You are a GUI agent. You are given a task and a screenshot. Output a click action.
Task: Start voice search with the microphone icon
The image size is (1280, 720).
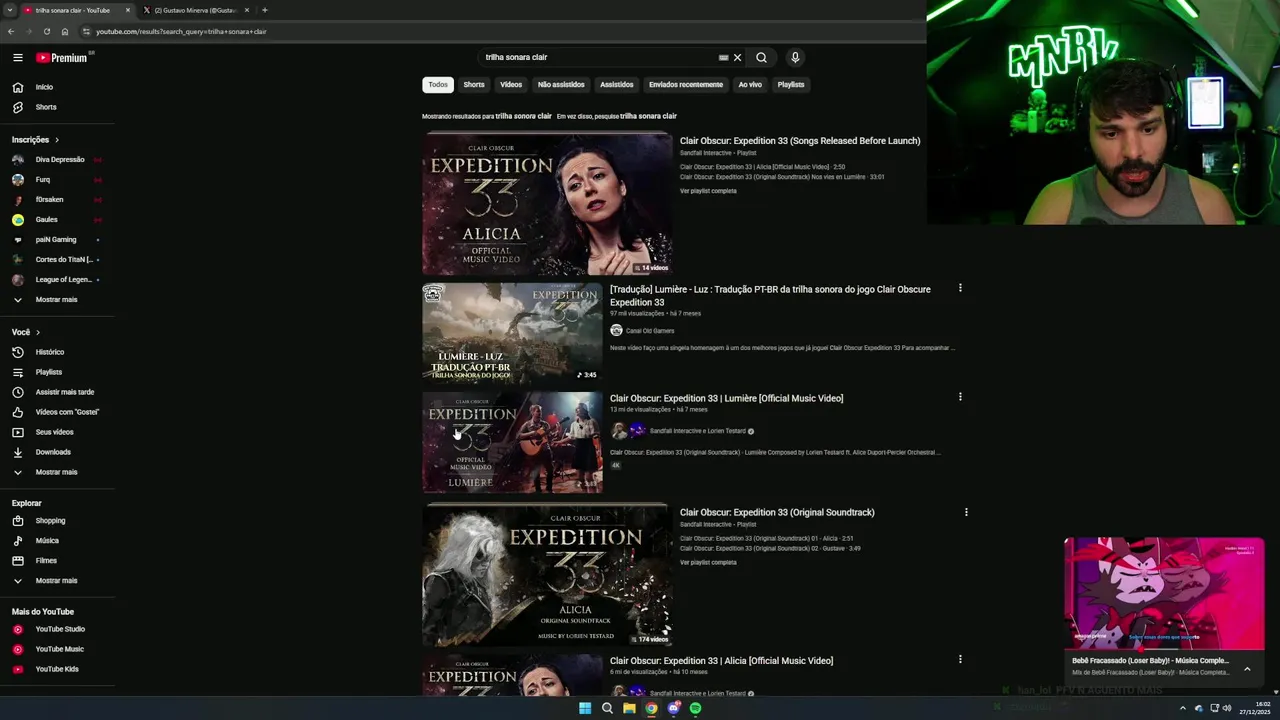tap(795, 58)
